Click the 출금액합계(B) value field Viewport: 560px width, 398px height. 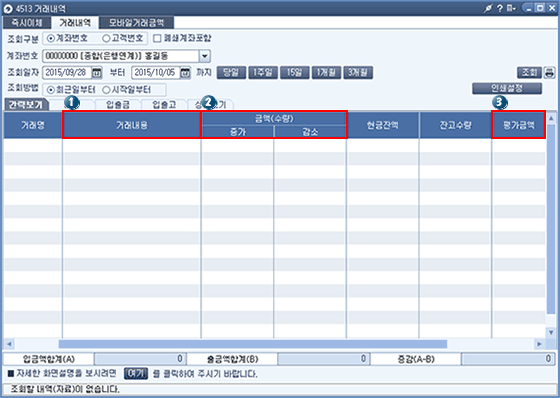point(323,359)
